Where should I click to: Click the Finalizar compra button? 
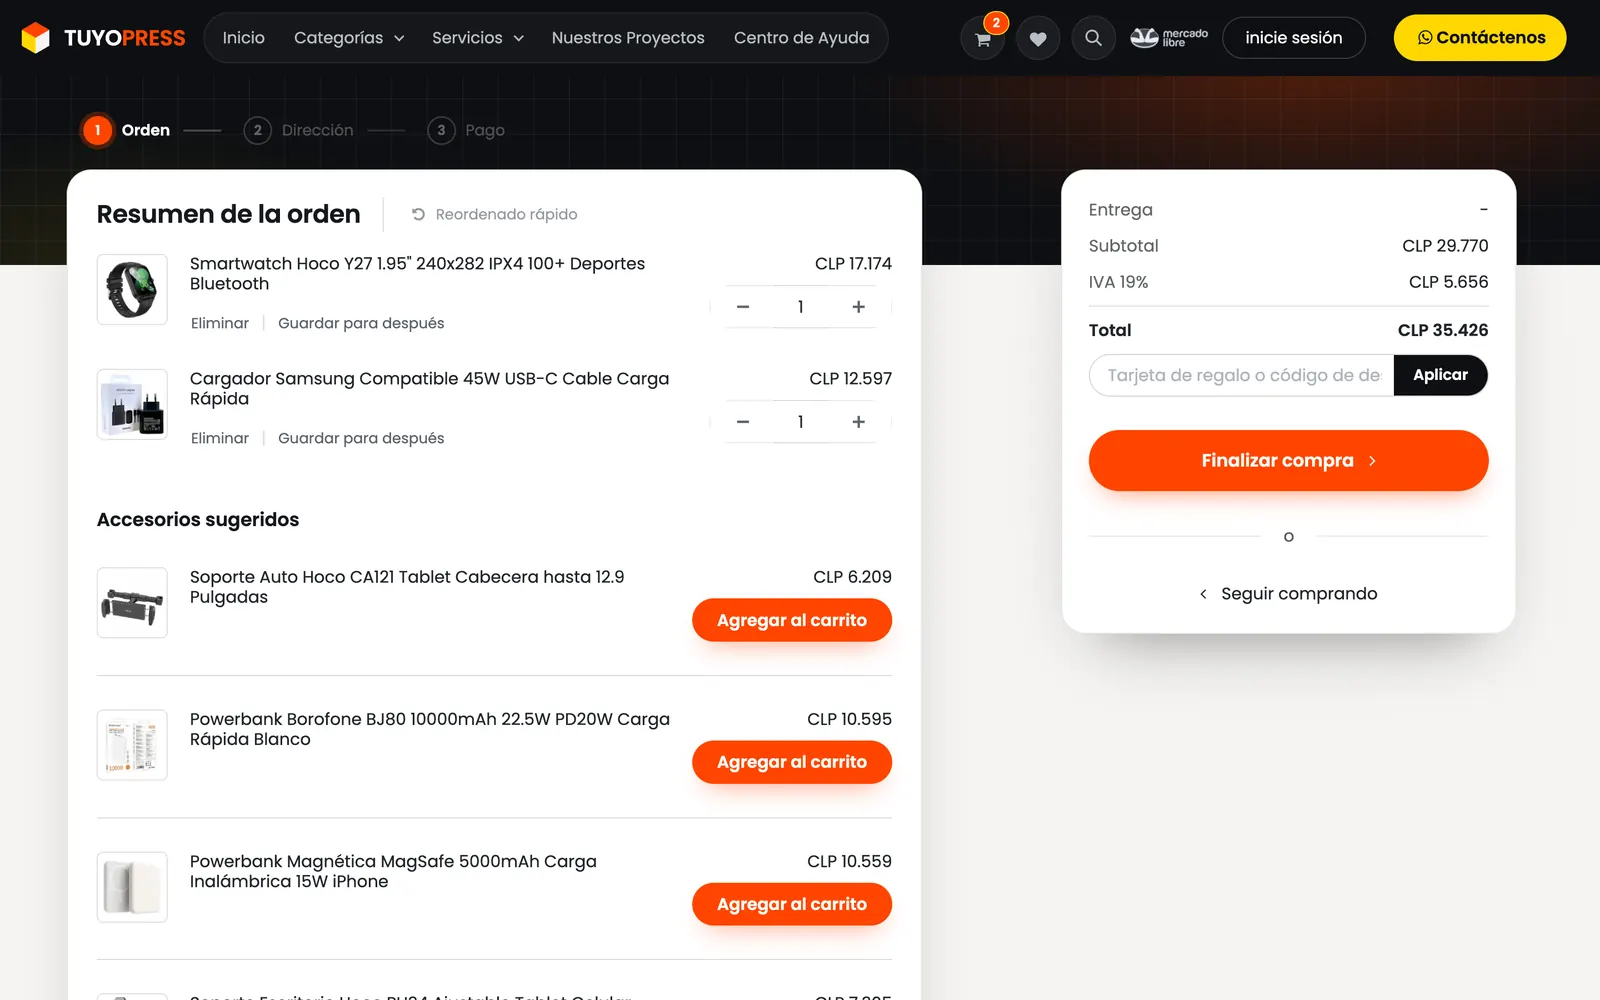1288,460
